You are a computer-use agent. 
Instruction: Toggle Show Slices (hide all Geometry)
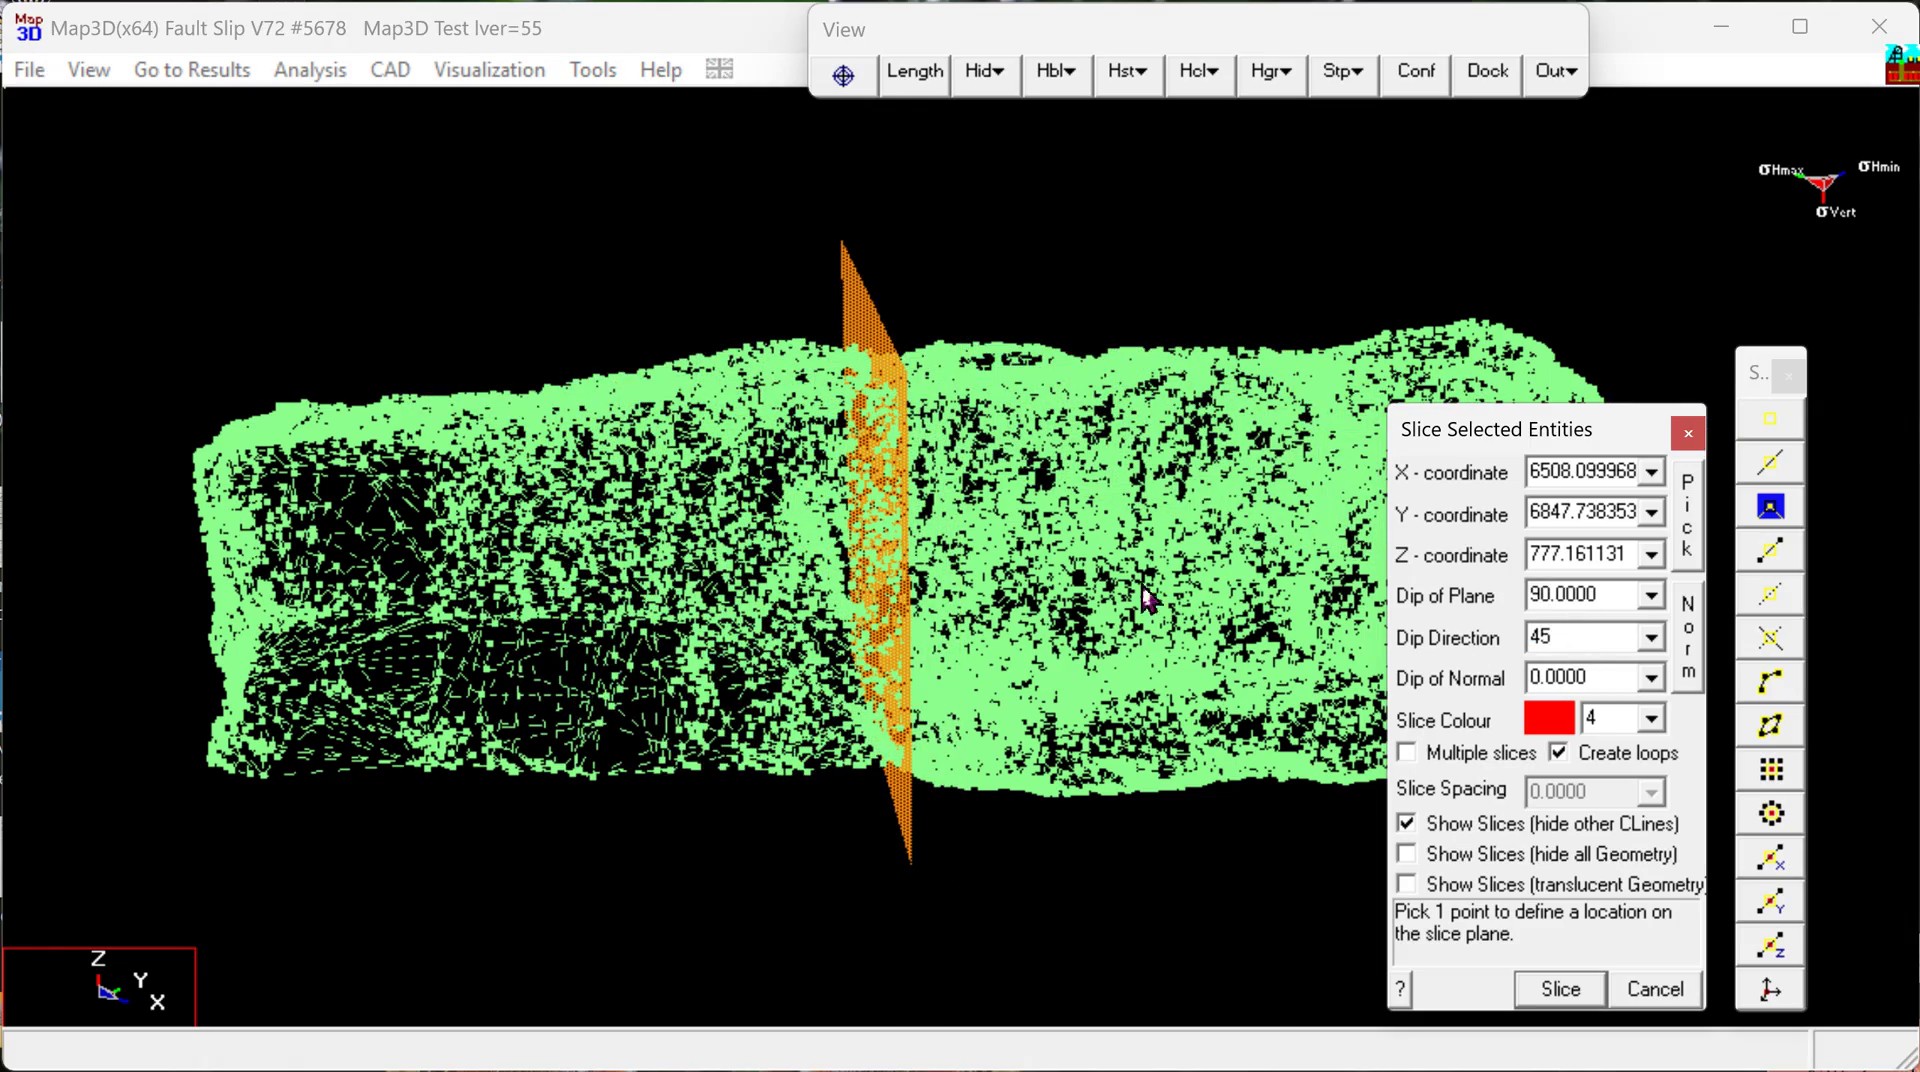pos(1407,854)
